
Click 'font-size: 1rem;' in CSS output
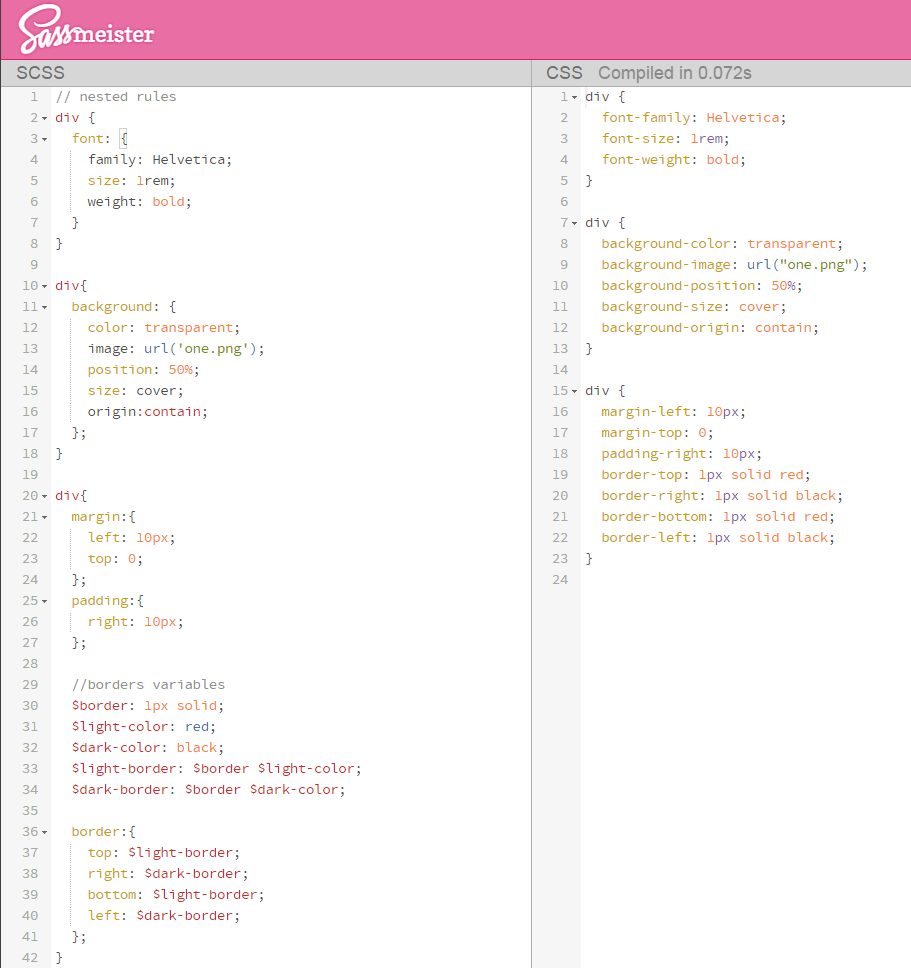(665, 139)
